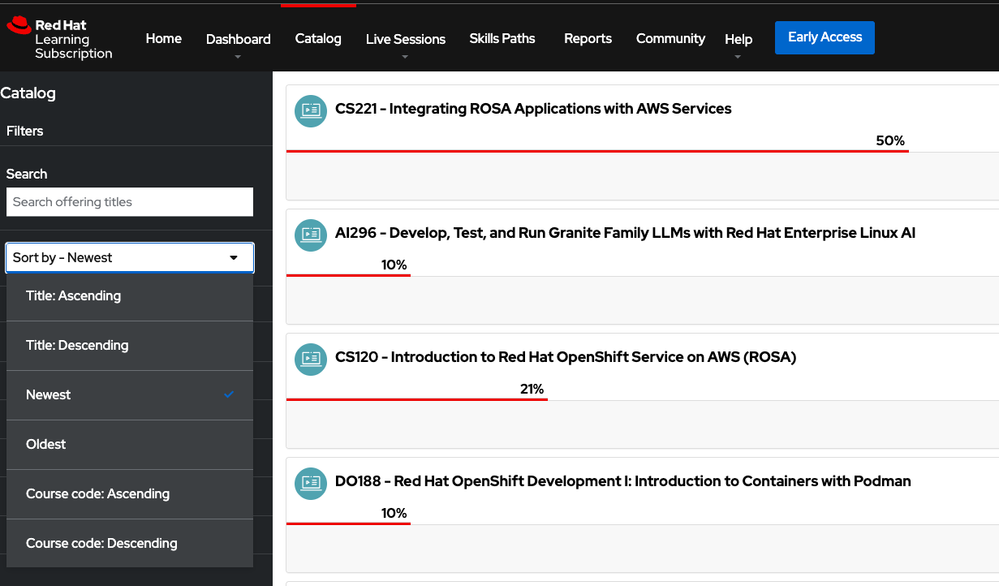Collapse the Sort by - Newest dropdown
Image resolution: width=999 pixels, height=586 pixels.
point(130,258)
